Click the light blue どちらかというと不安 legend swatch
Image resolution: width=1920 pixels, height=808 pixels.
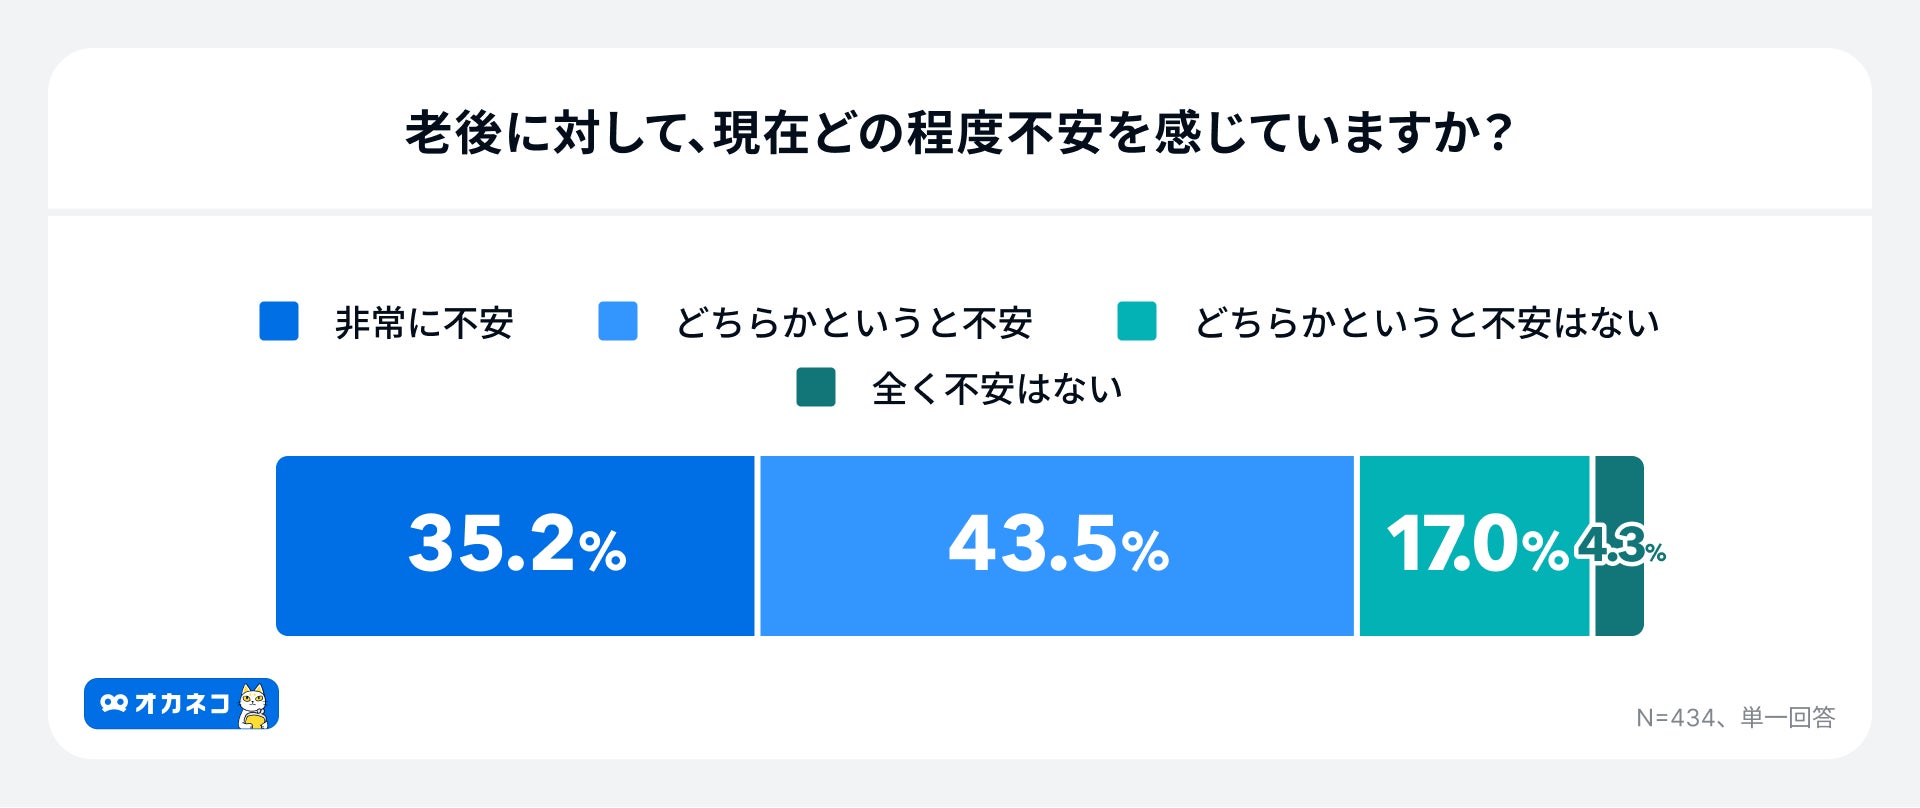point(617,322)
